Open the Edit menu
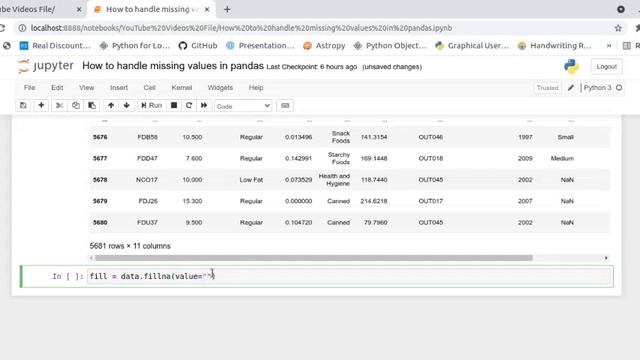Viewport: 640px width, 360px height. click(x=57, y=88)
